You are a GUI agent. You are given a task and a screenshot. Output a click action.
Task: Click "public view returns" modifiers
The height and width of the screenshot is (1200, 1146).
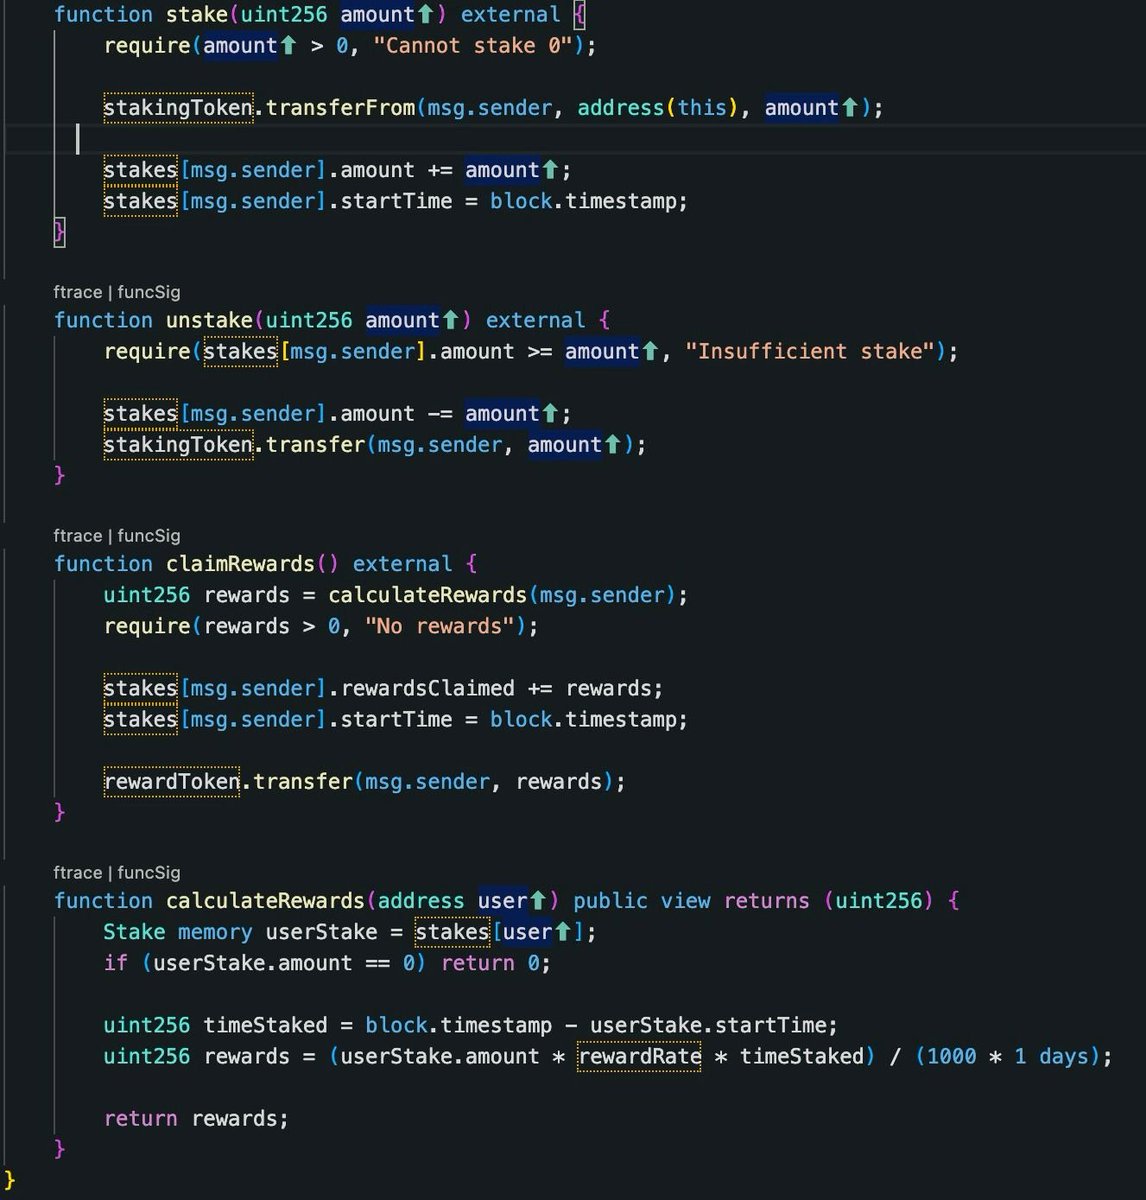[692, 901]
